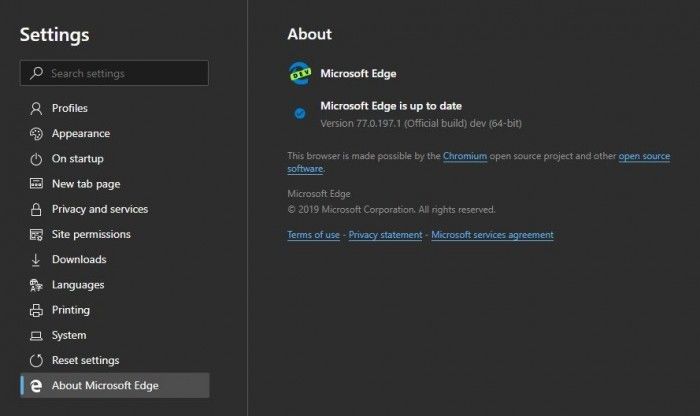Screen dimensions: 700x416
Task: Open New tab page settings
Action: pos(115,184)
